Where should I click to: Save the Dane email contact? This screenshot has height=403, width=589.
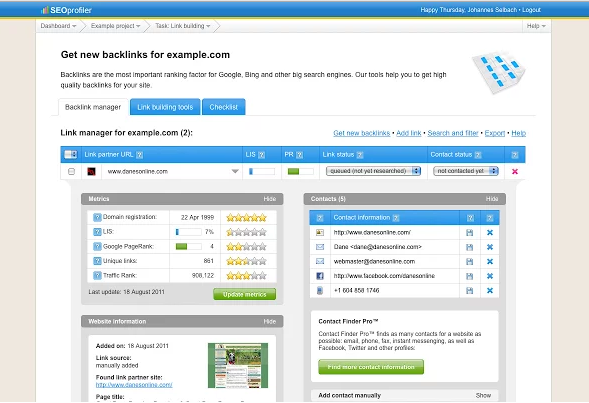(470, 247)
